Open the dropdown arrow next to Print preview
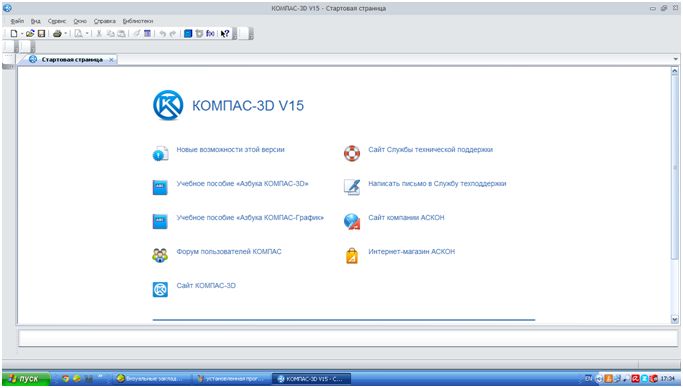This screenshot has height=388, width=683. point(87,34)
